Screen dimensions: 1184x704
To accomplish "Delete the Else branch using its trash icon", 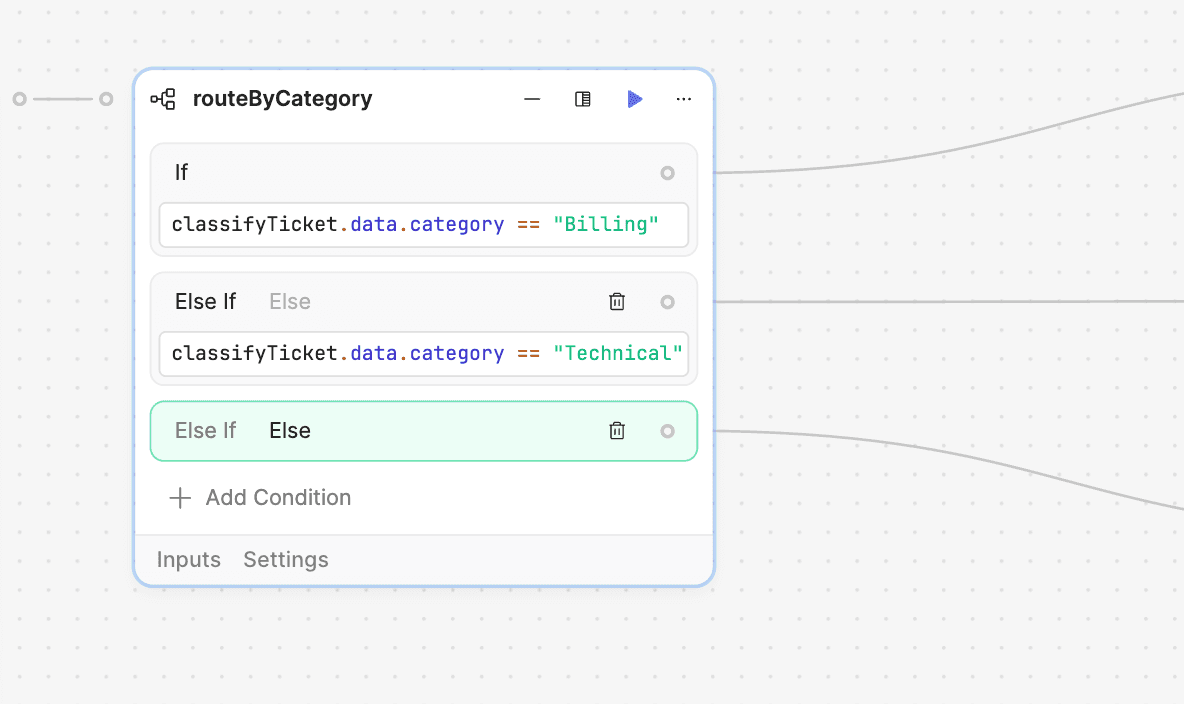I will [617, 430].
